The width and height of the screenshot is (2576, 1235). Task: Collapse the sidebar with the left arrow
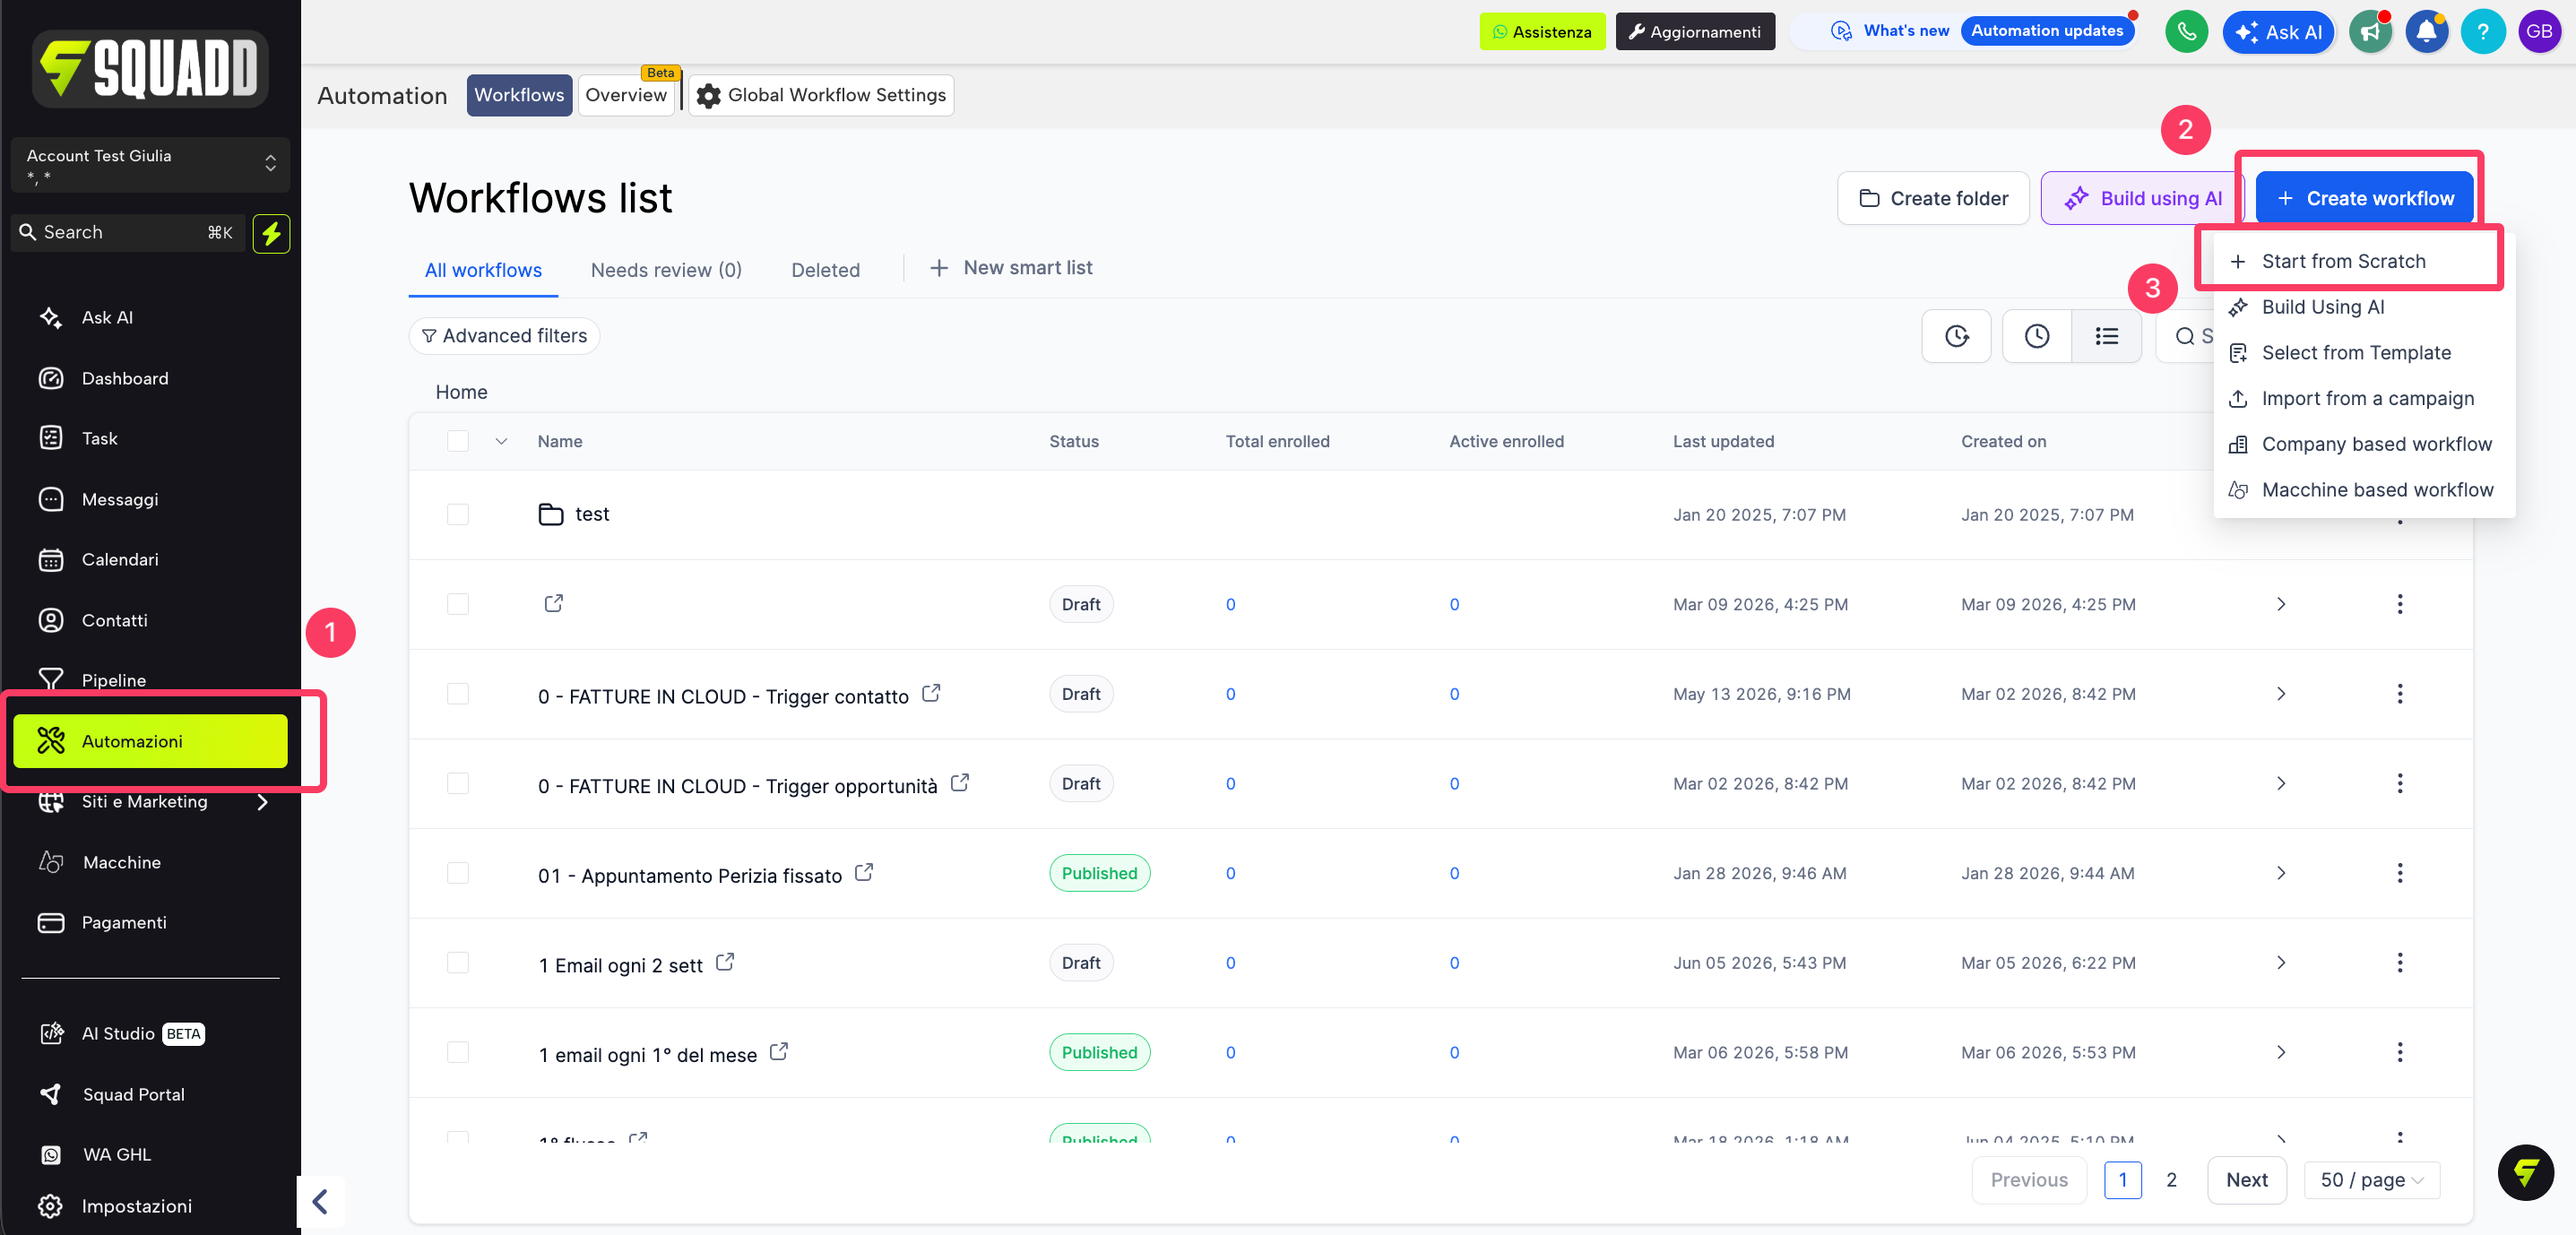coord(320,1201)
